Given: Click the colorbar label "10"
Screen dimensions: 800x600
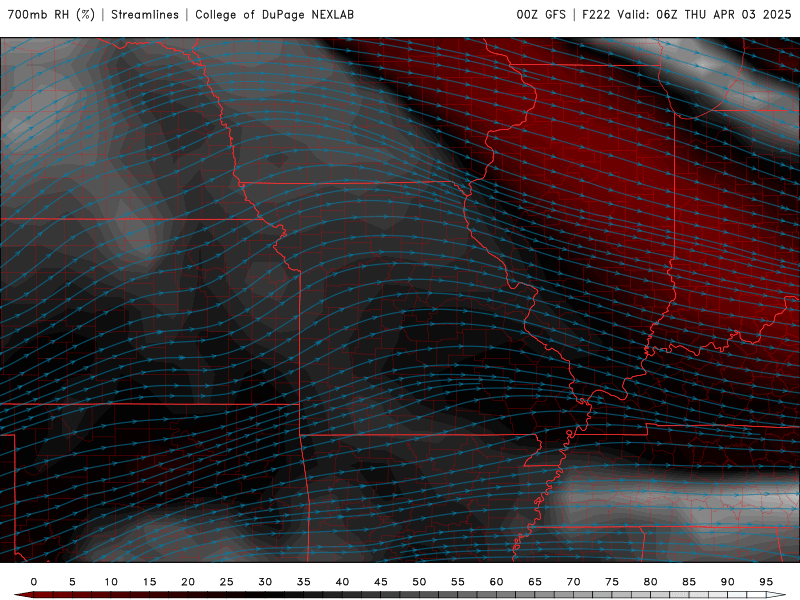Looking at the screenshot, I should click(111, 582).
